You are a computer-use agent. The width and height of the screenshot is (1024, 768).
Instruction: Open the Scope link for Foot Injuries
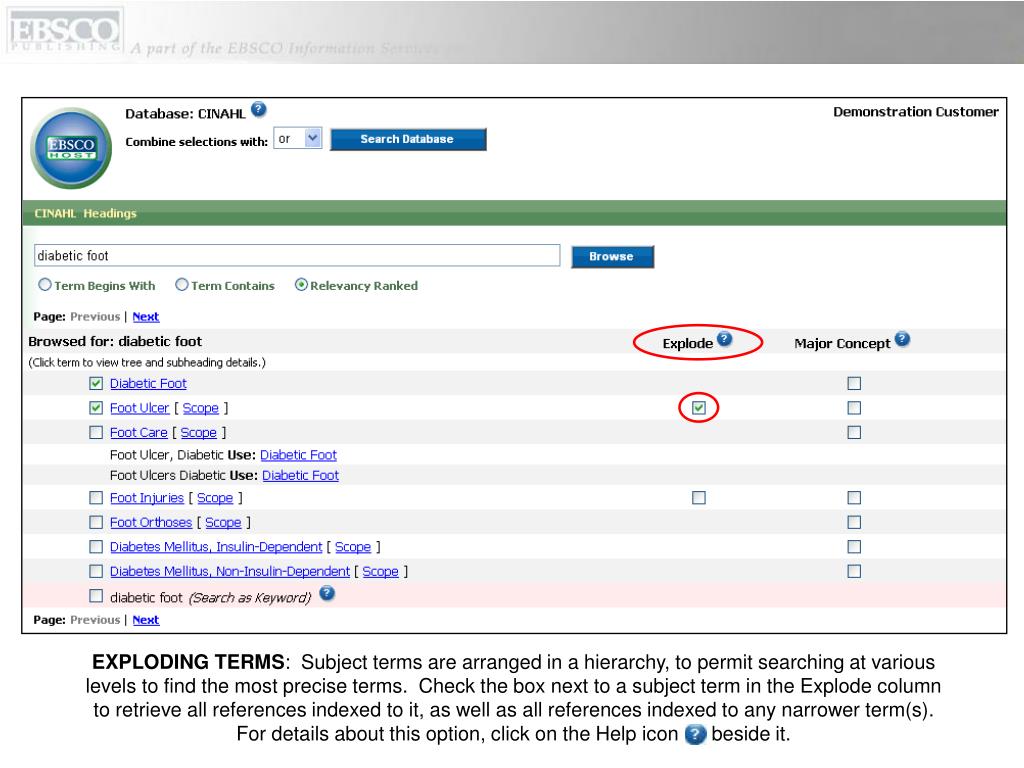click(x=215, y=498)
